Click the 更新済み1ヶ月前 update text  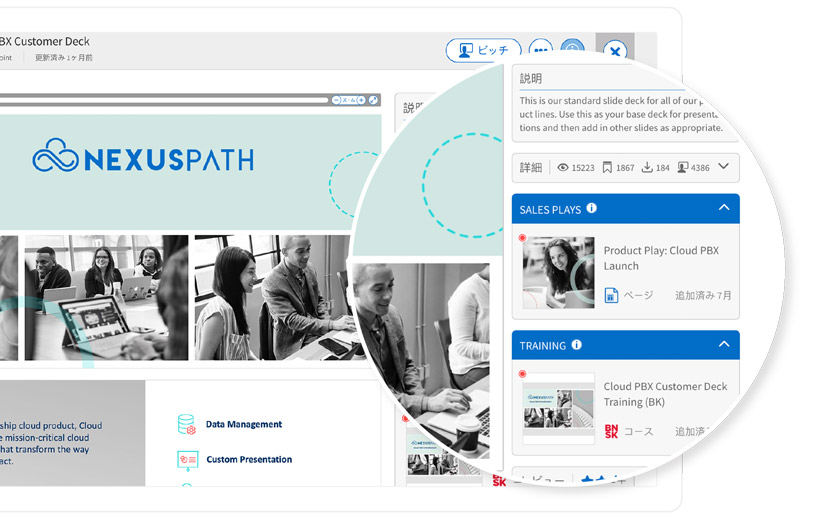click(x=63, y=58)
